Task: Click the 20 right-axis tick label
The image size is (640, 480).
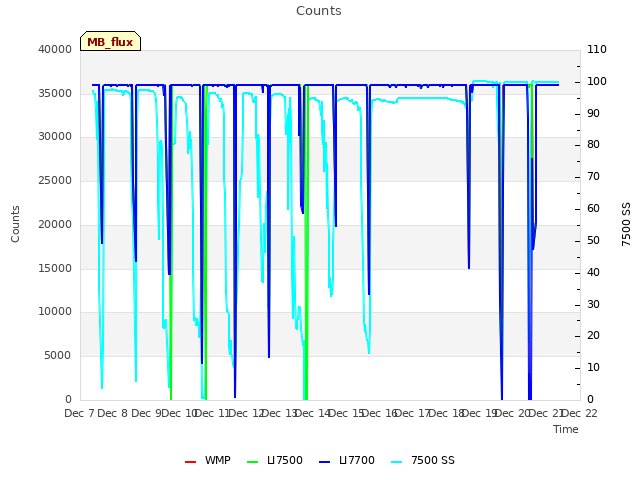Action: 593,336
